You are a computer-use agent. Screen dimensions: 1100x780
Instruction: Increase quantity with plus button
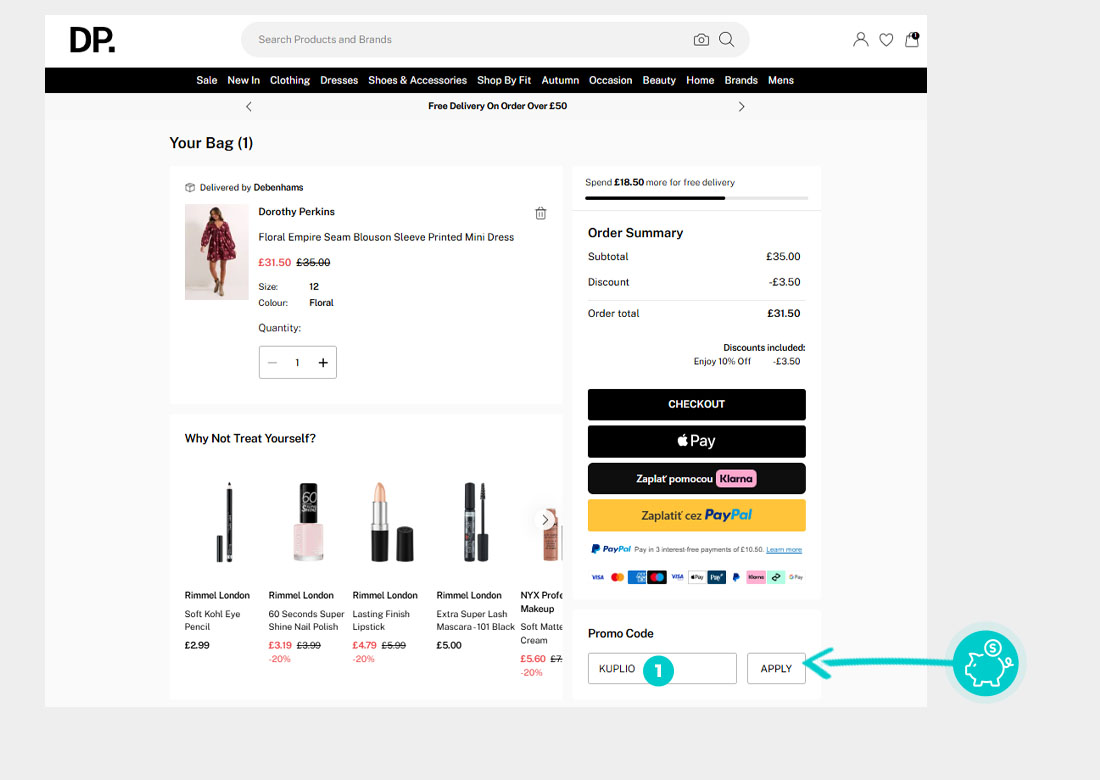click(x=323, y=363)
